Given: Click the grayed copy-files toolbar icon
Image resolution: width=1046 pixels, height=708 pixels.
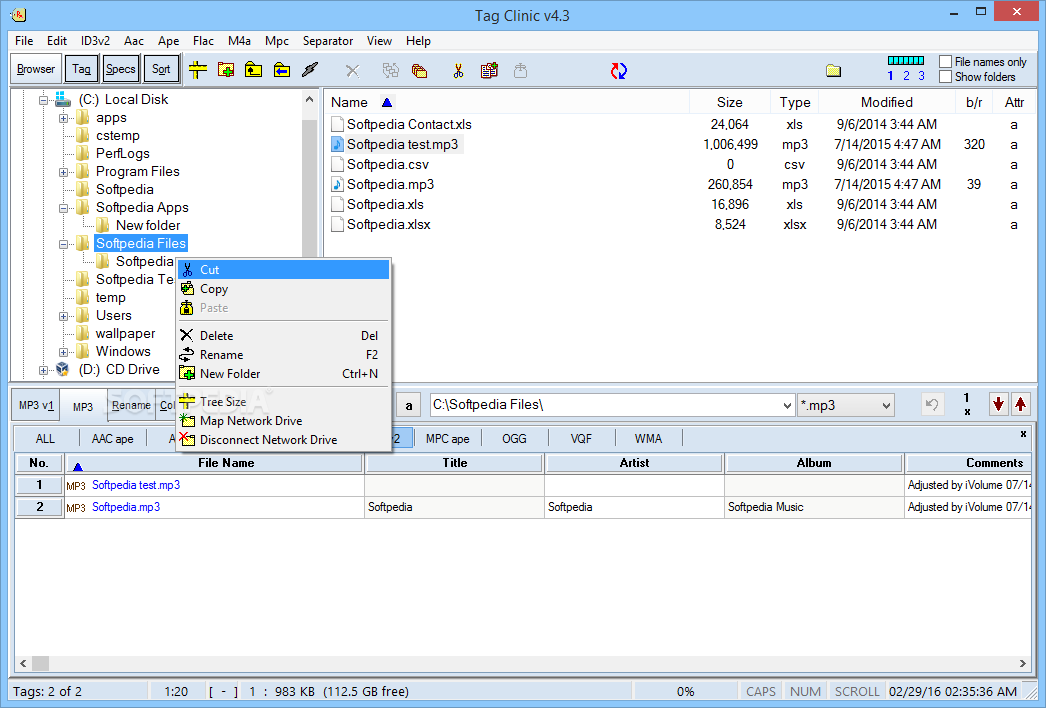Looking at the screenshot, I should [390, 70].
